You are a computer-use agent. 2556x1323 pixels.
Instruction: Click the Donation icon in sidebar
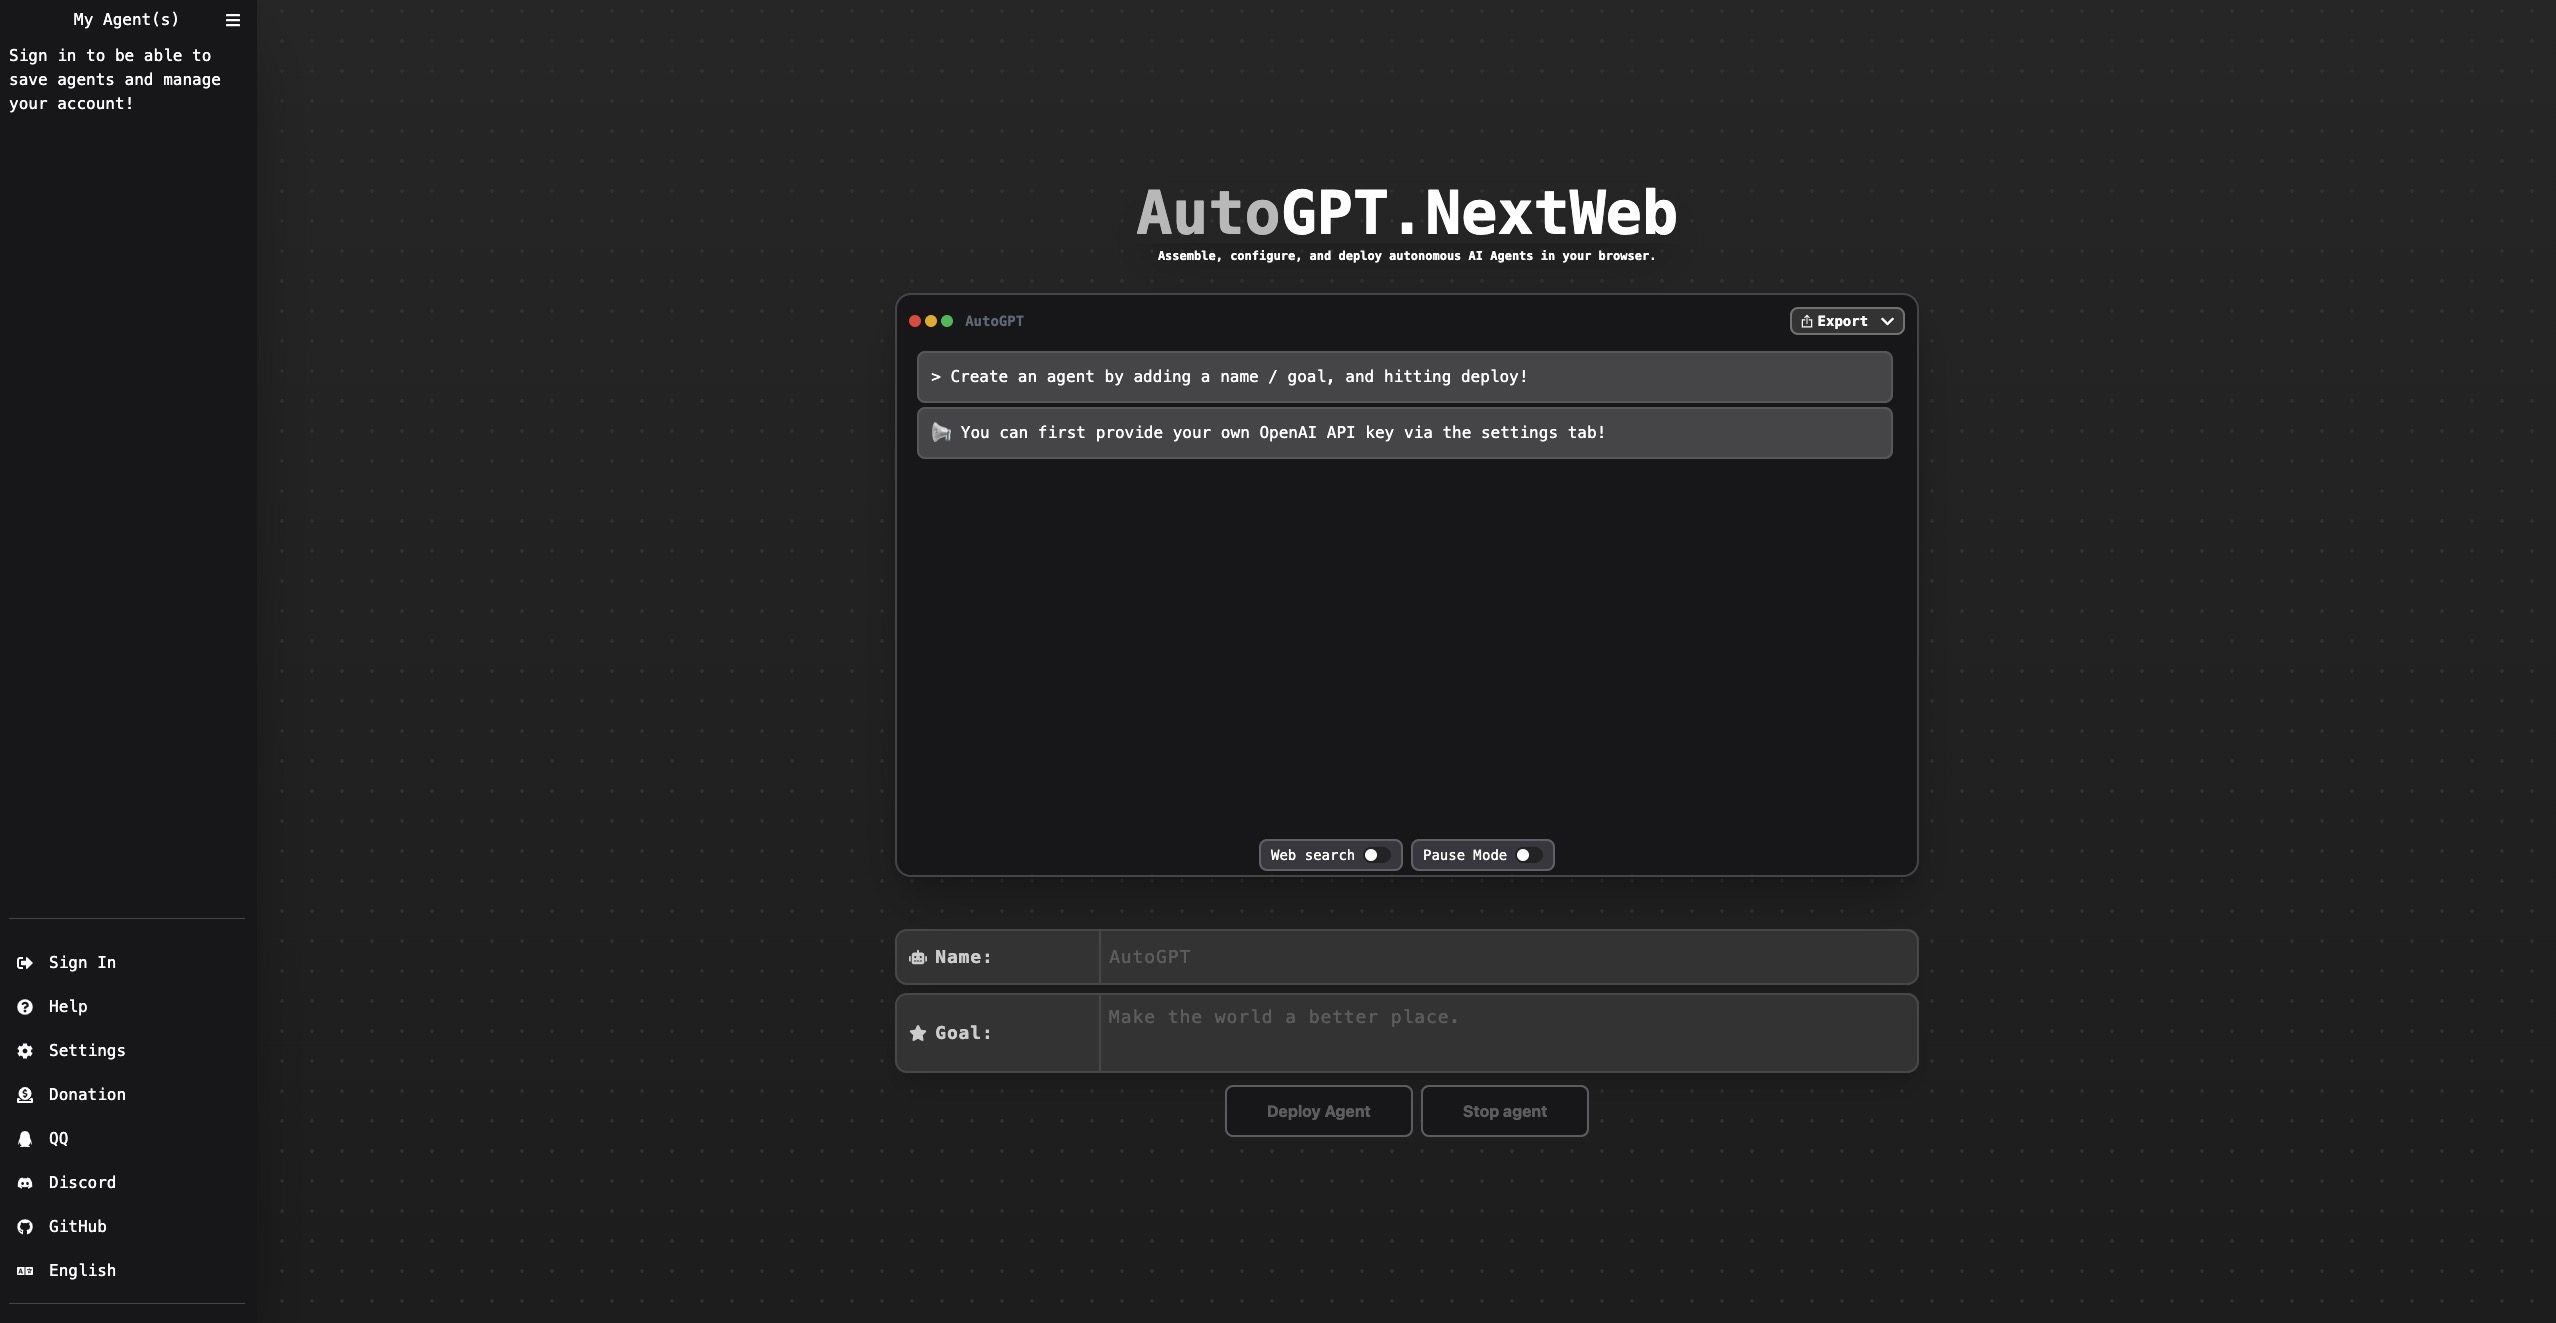coord(25,1094)
